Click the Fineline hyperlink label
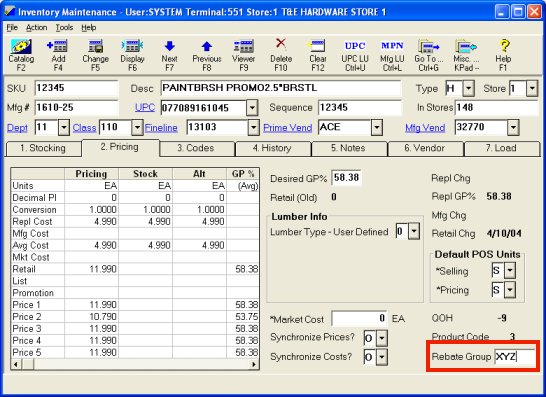The height and width of the screenshot is (397, 546). (x=161, y=128)
